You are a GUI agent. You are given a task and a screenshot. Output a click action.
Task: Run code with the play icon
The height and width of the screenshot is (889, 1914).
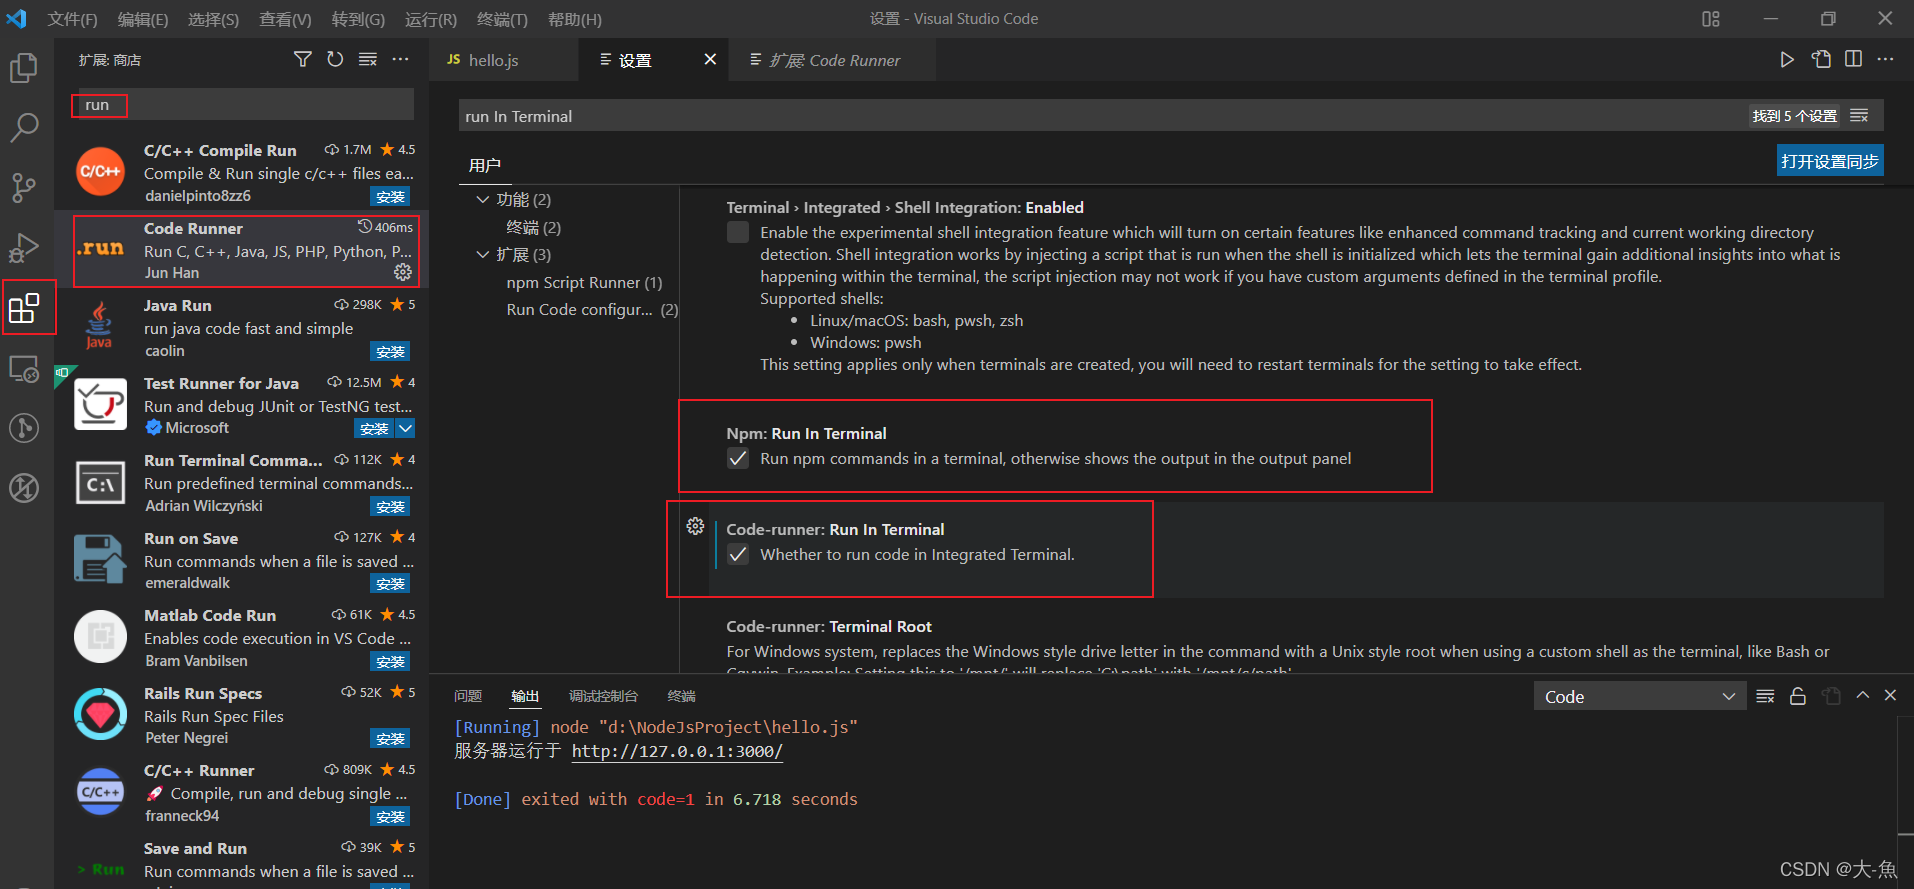[1787, 60]
